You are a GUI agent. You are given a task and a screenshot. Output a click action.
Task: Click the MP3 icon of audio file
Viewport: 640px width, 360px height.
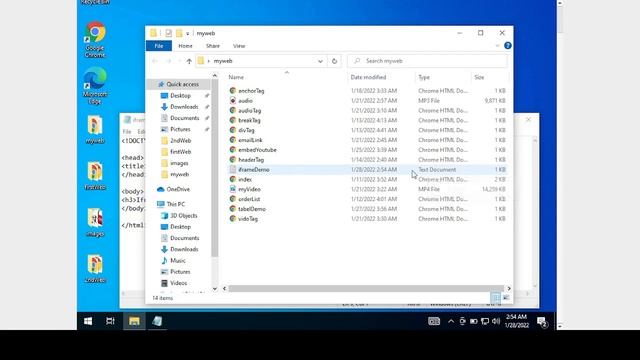pyautogui.click(x=233, y=100)
